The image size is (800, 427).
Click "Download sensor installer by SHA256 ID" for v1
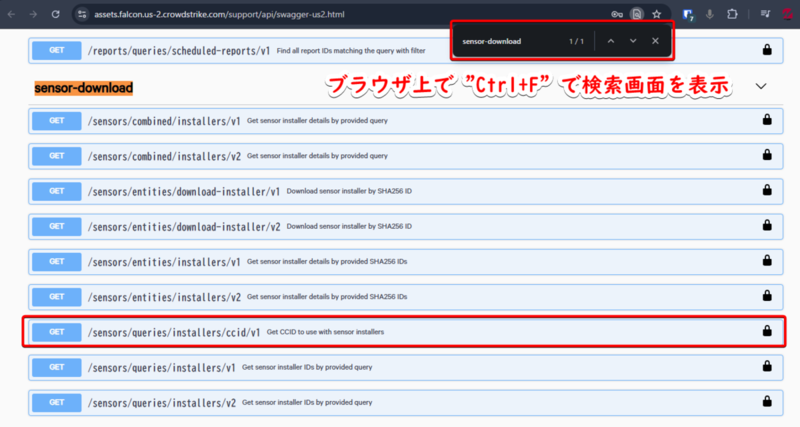pos(349,191)
